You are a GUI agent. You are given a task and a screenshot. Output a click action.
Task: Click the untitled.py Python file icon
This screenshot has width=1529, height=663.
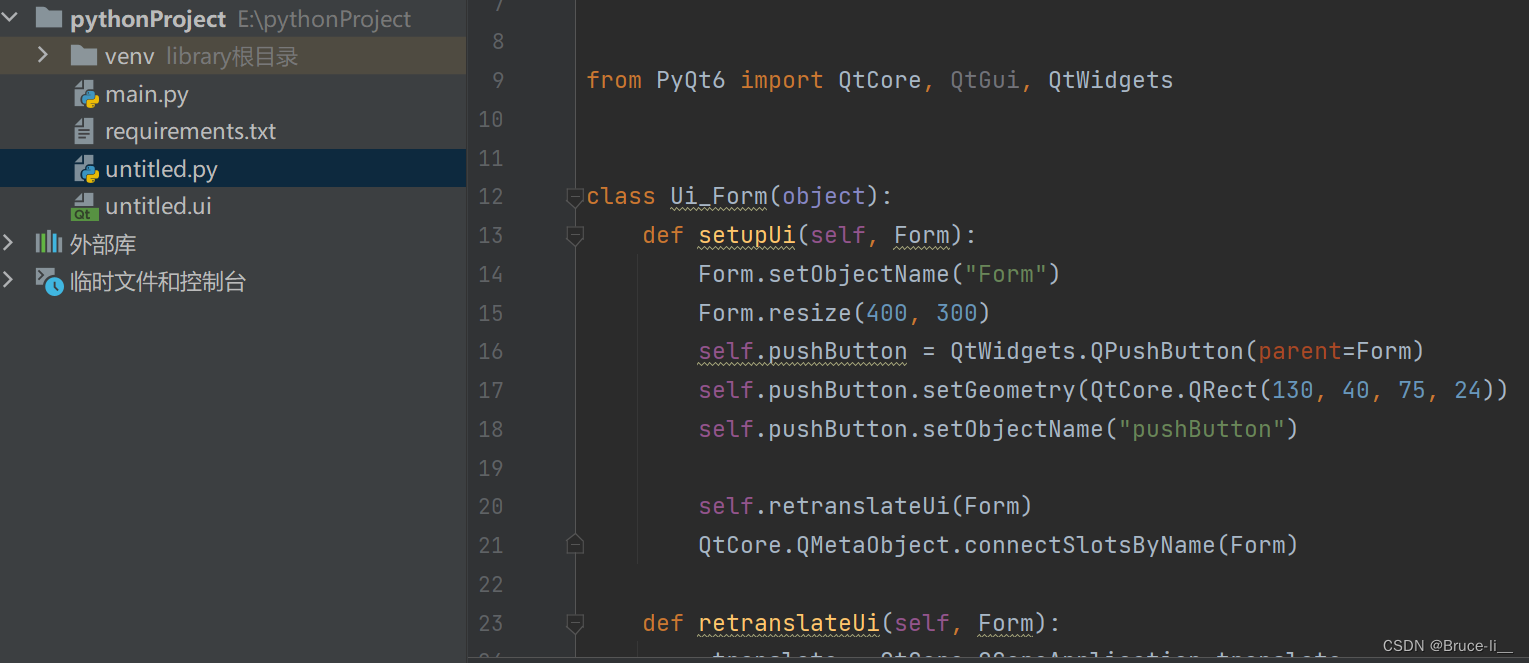(86, 169)
